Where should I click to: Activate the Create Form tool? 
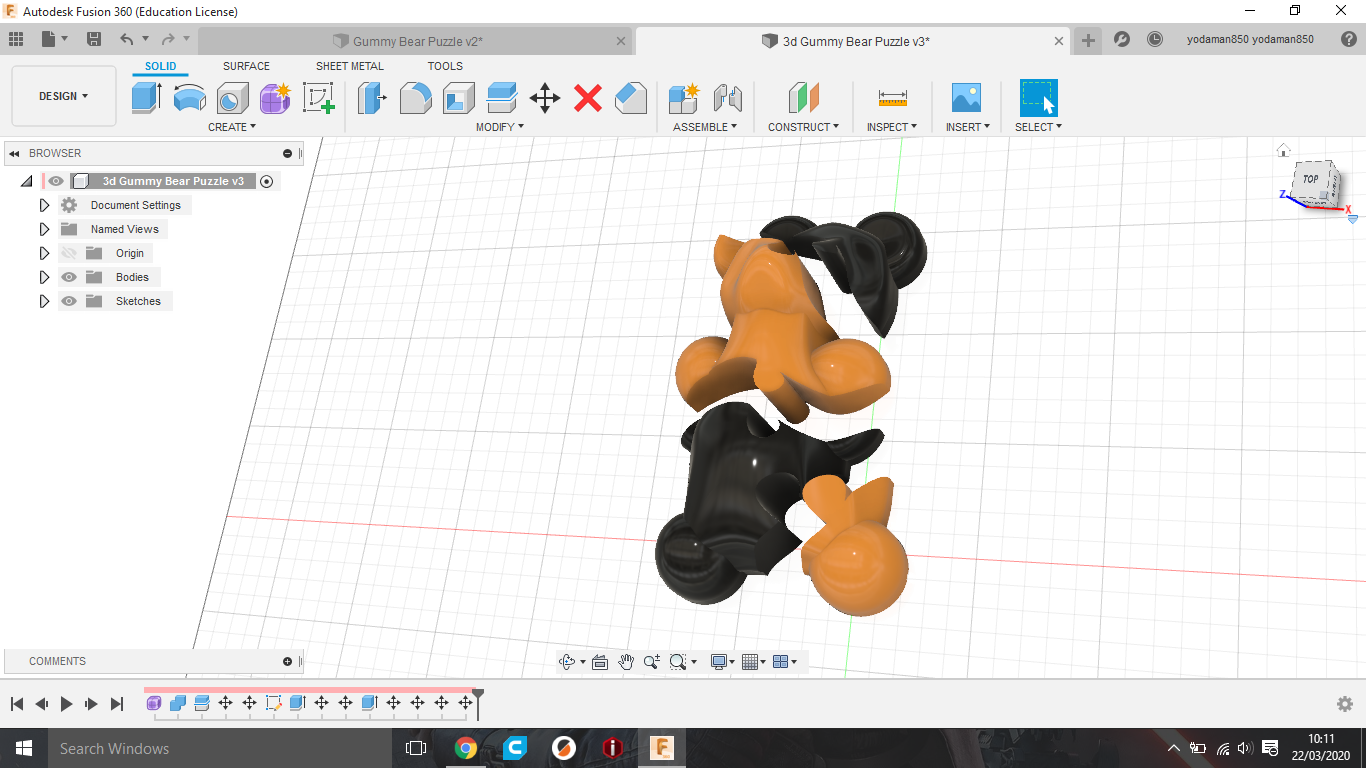coord(275,98)
